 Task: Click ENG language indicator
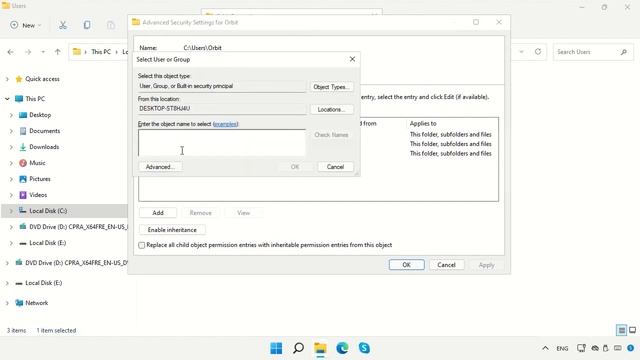tap(562, 348)
